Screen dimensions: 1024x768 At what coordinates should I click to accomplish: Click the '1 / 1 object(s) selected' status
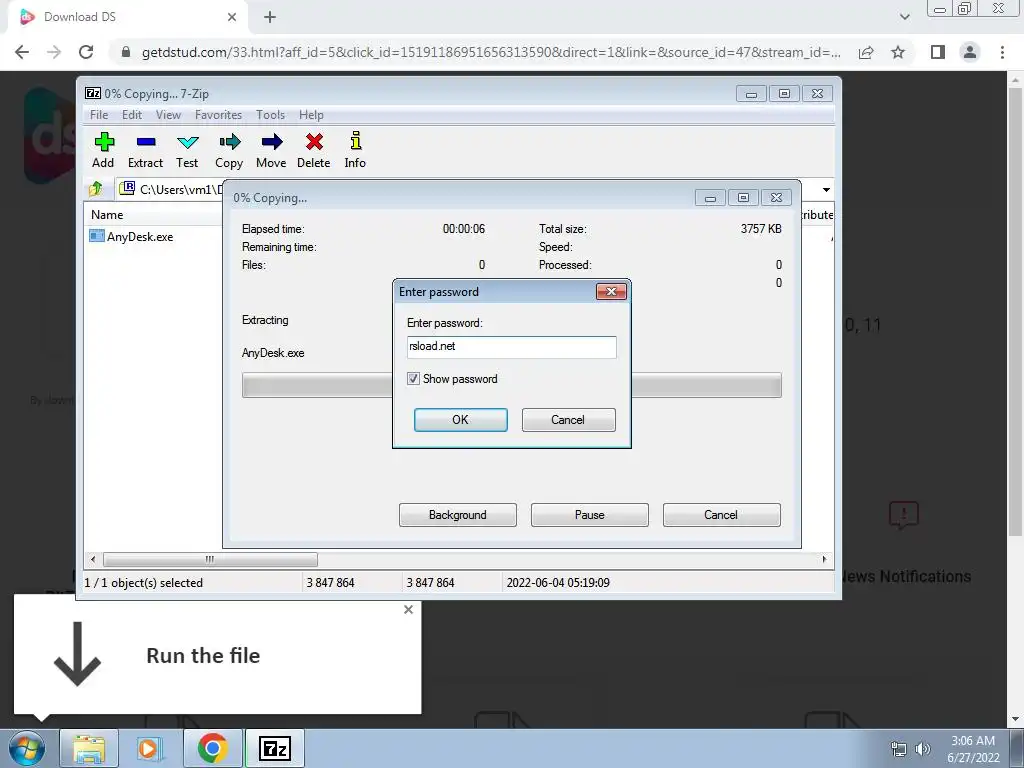coord(144,583)
